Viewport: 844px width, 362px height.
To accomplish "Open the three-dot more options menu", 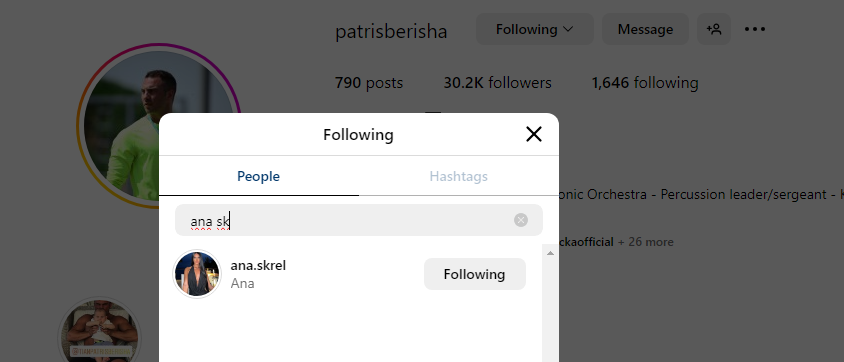I will tap(755, 29).
